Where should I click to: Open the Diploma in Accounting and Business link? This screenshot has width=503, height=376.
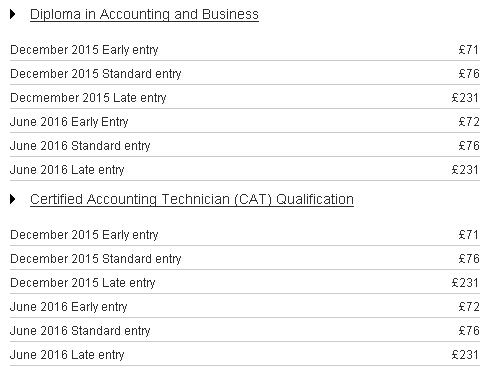pyautogui.click(x=144, y=15)
